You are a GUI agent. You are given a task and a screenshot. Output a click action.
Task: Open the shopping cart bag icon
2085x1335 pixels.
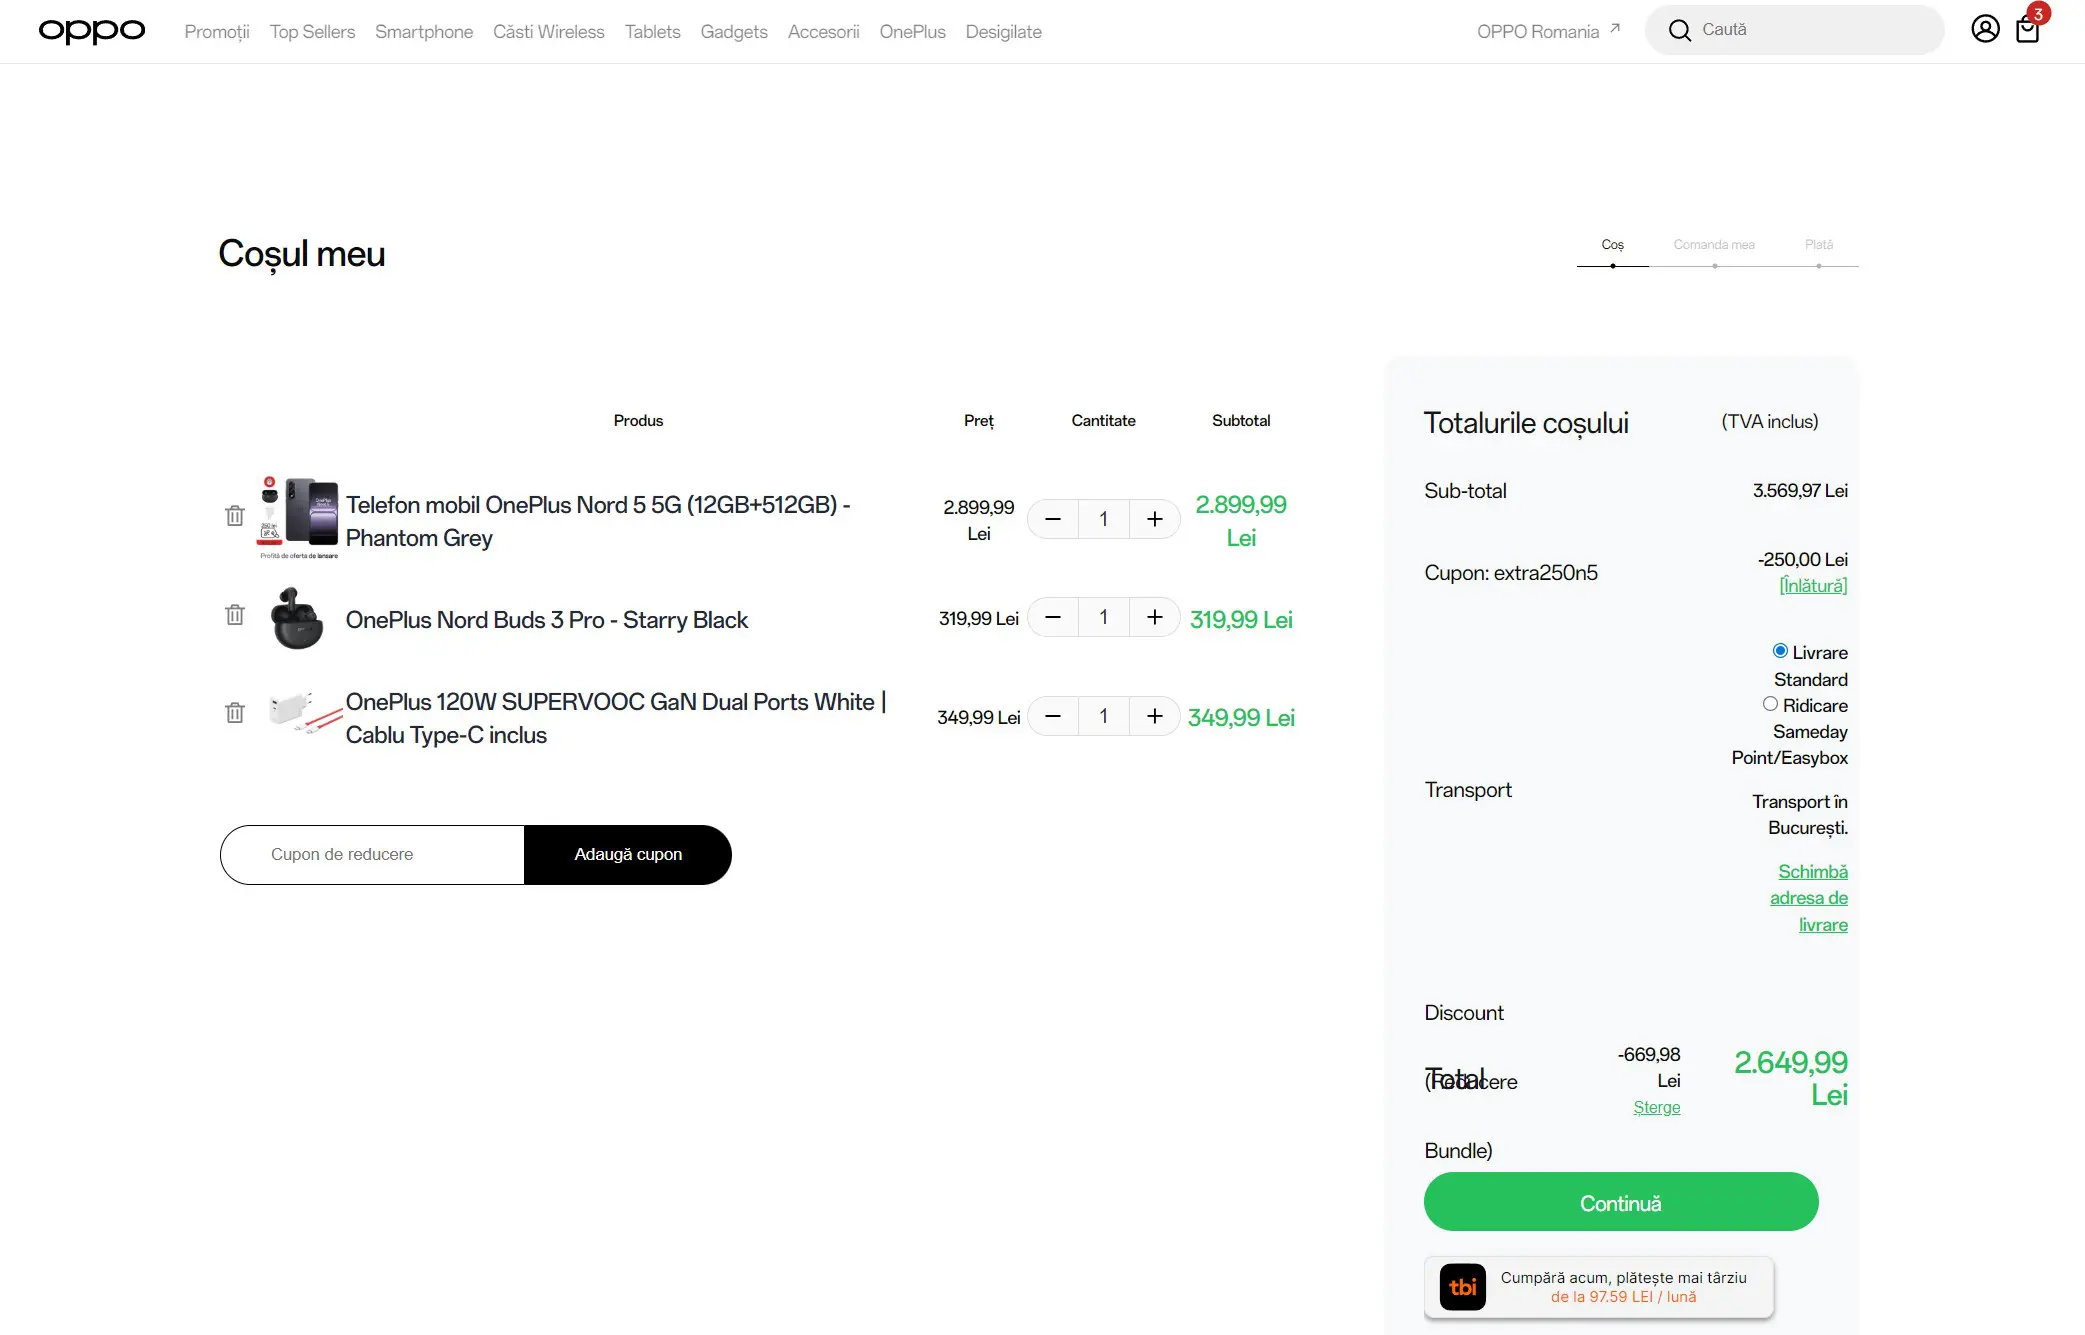[2028, 30]
